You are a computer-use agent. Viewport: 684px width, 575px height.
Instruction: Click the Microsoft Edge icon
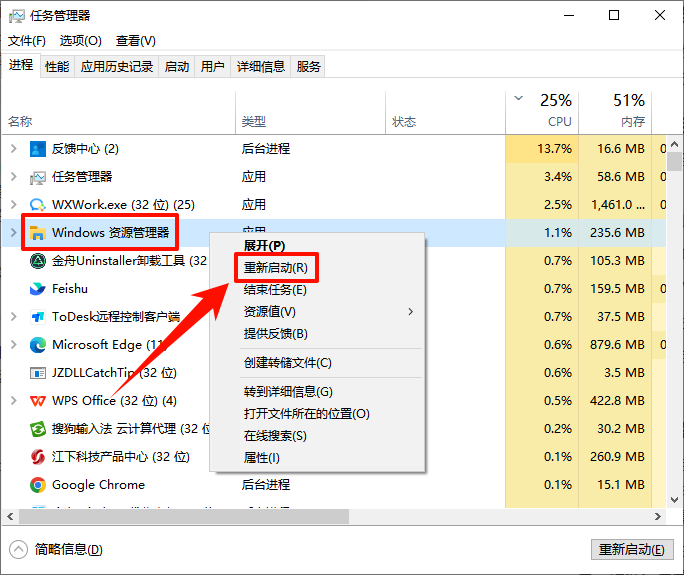coord(38,345)
